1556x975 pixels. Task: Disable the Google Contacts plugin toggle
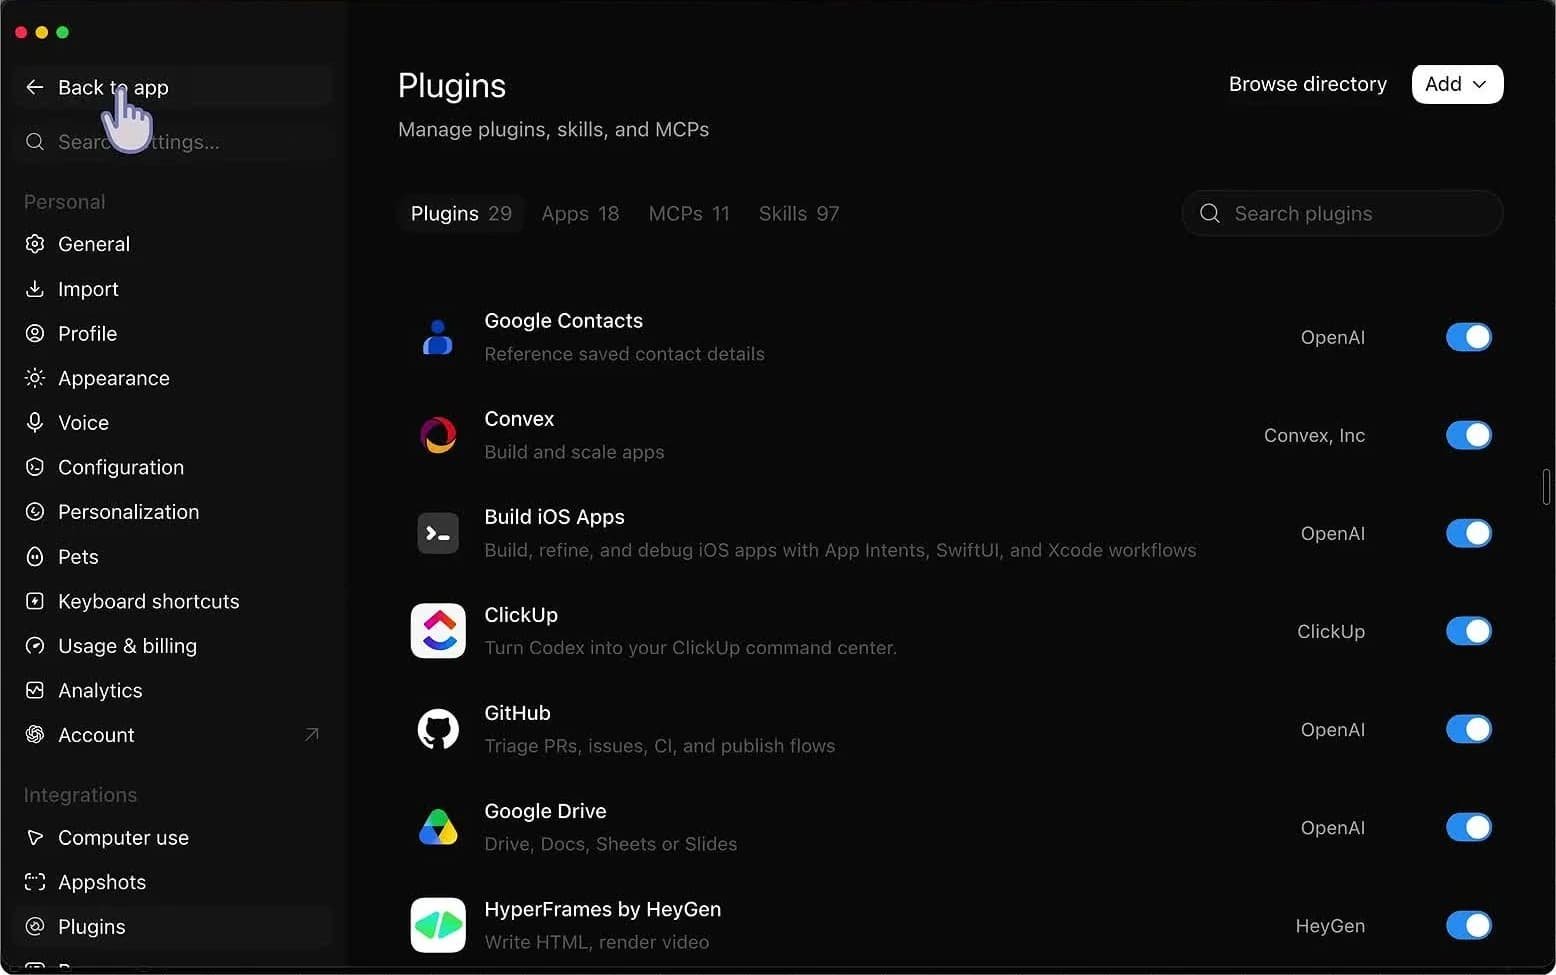pyautogui.click(x=1469, y=337)
